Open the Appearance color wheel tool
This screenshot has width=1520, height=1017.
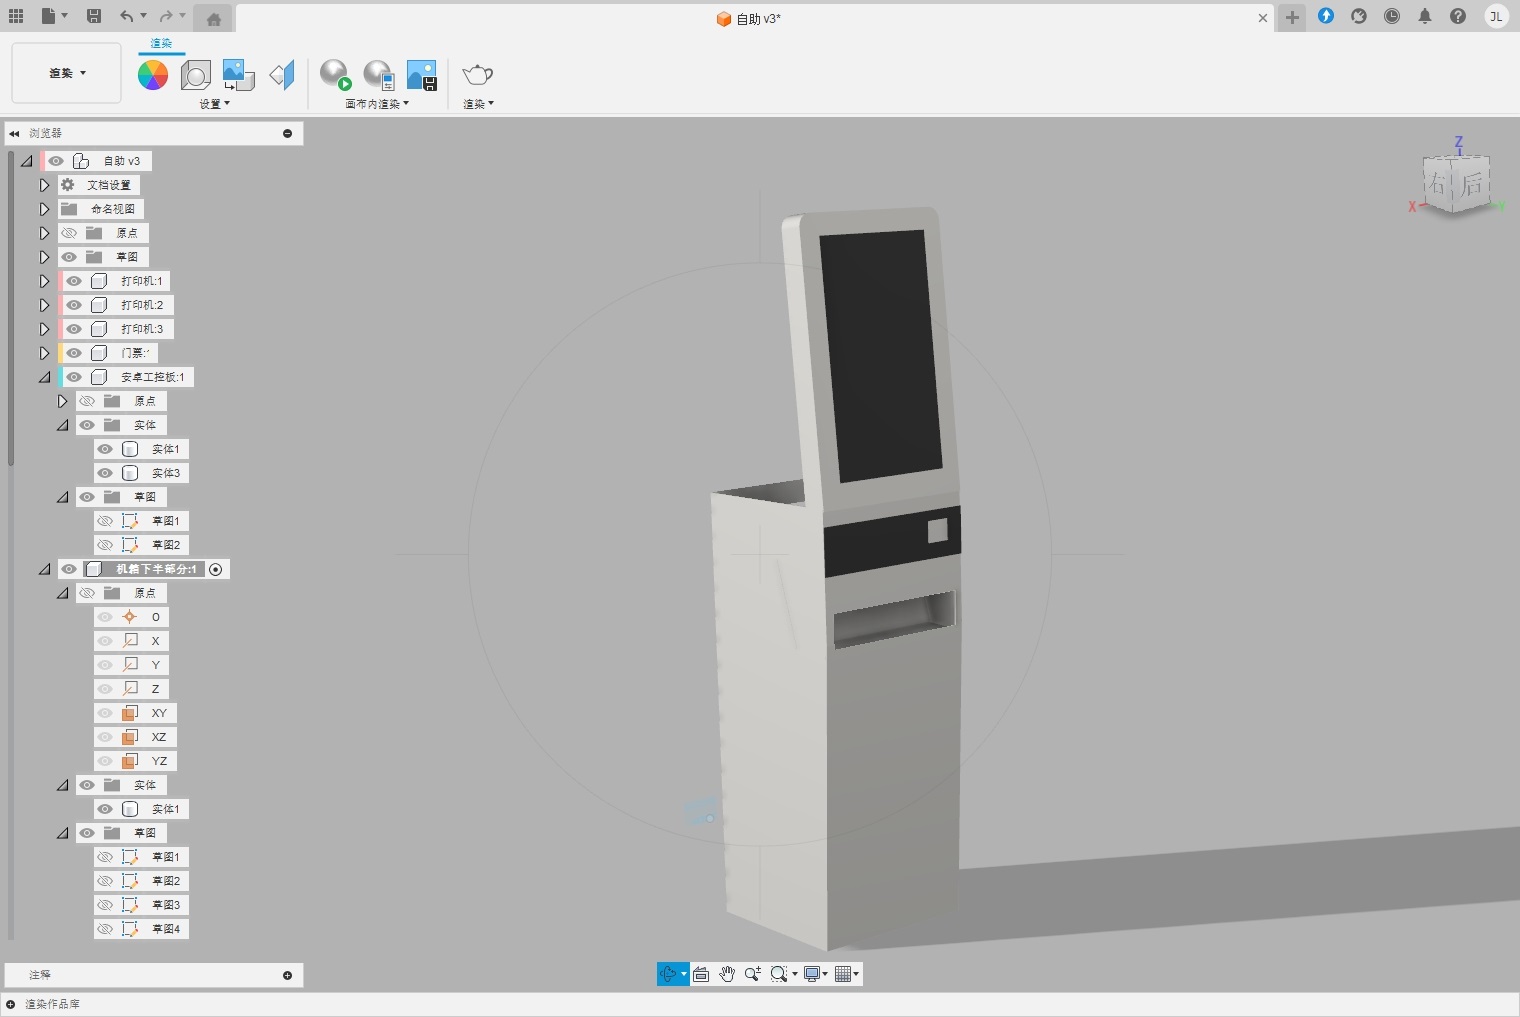tap(153, 75)
